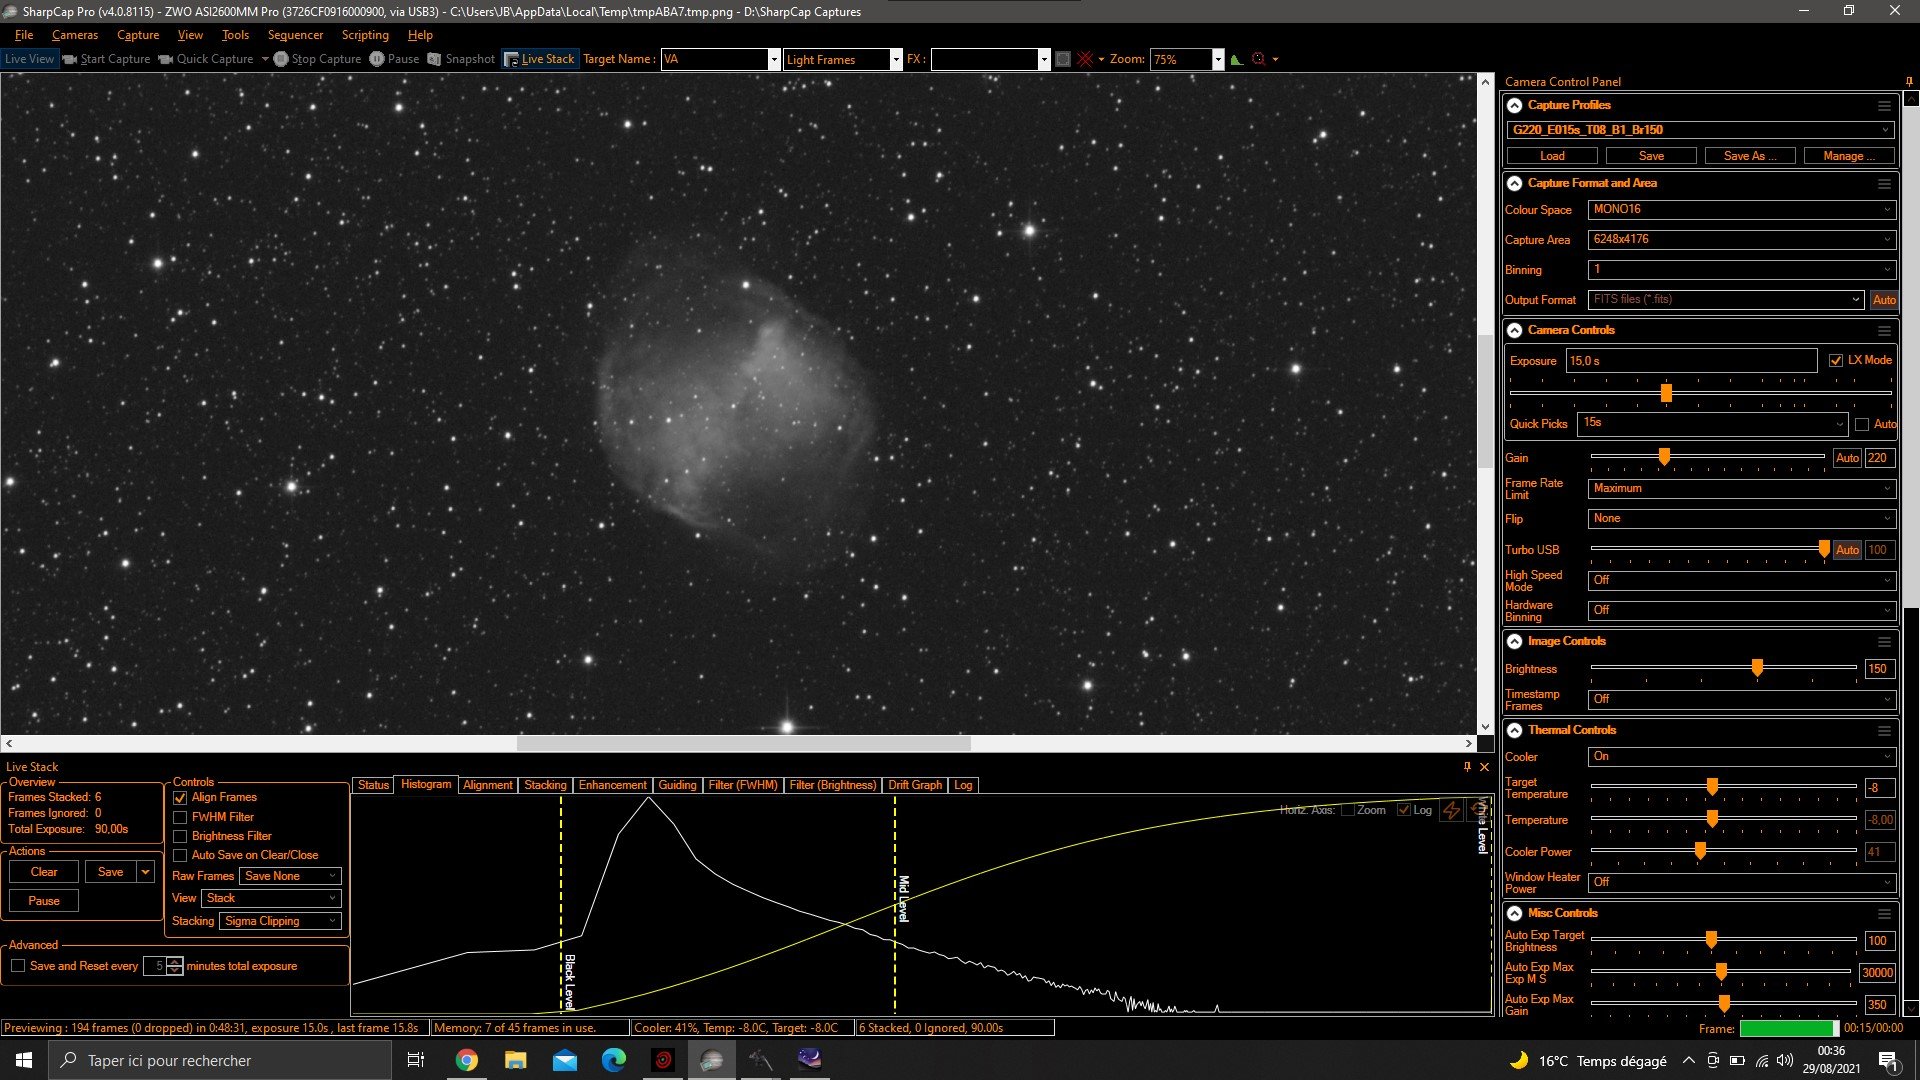Open the Camera Controls hamburger menu
Image resolution: width=1920 pixels, height=1080 pixels.
(x=1884, y=331)
